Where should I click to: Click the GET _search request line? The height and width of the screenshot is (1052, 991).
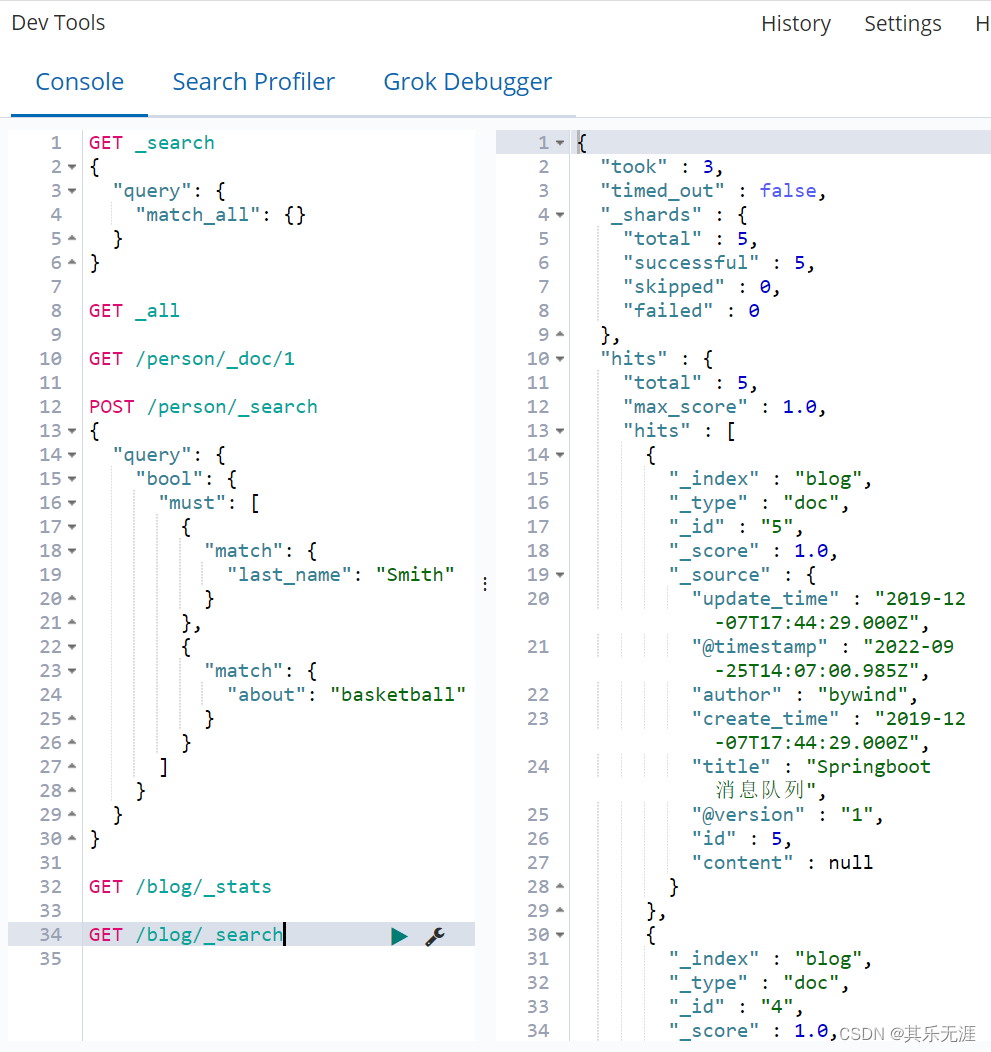click(x=152, y=143)
